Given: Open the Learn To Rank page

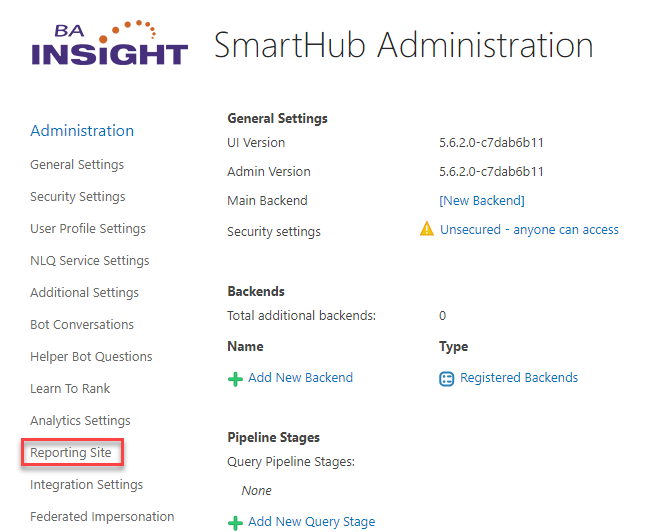Looking at the screenshot, I should pyautogui.click(x=70, y=389).
